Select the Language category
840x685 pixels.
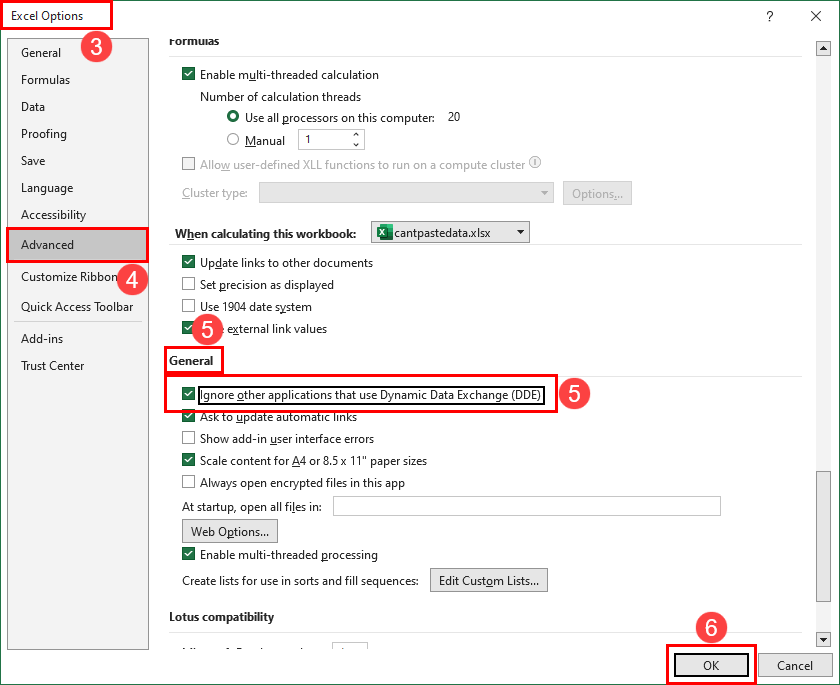click(x=47, y=188)
